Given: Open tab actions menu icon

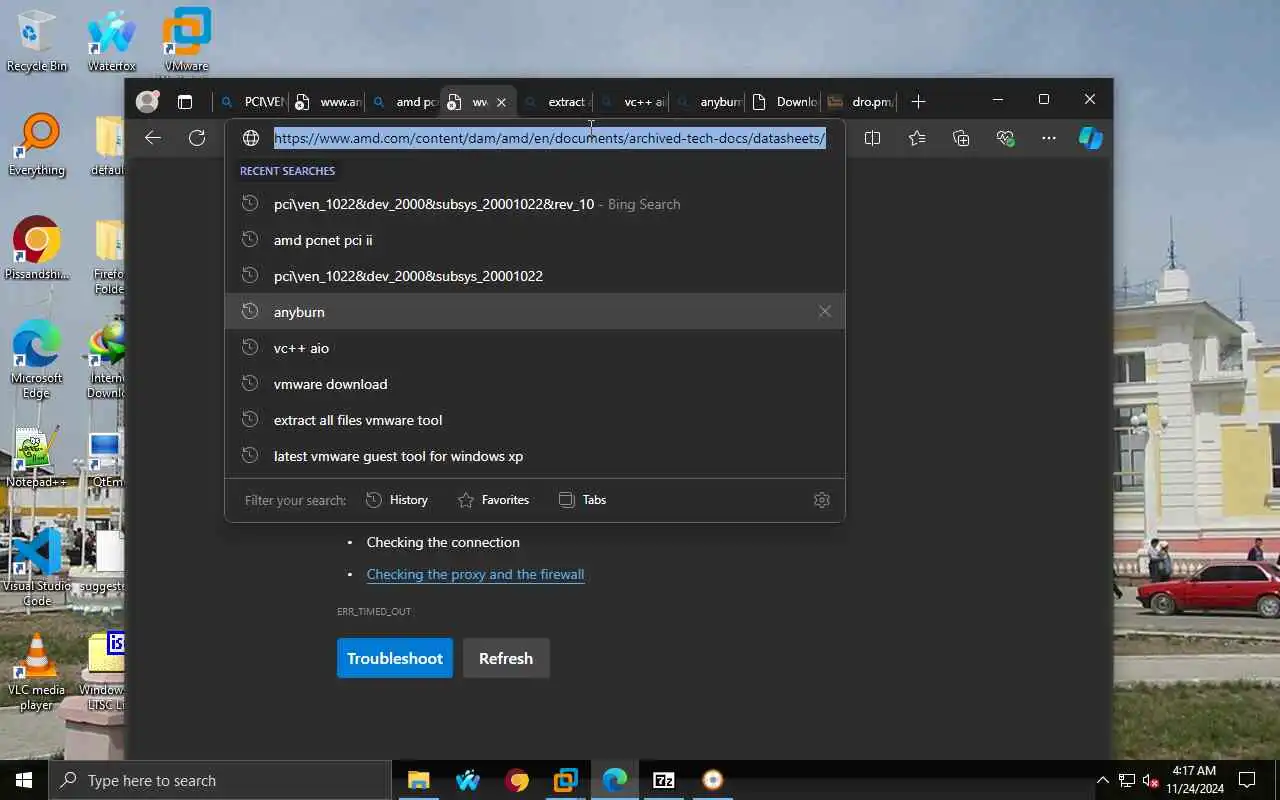Looking at the screenshot, I should [185, 101].
